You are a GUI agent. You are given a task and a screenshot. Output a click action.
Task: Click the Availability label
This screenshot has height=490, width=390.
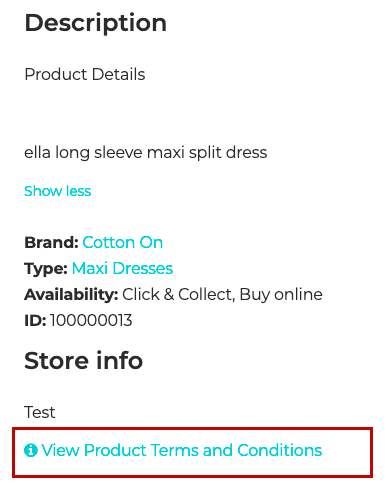(x=71, y=294)
